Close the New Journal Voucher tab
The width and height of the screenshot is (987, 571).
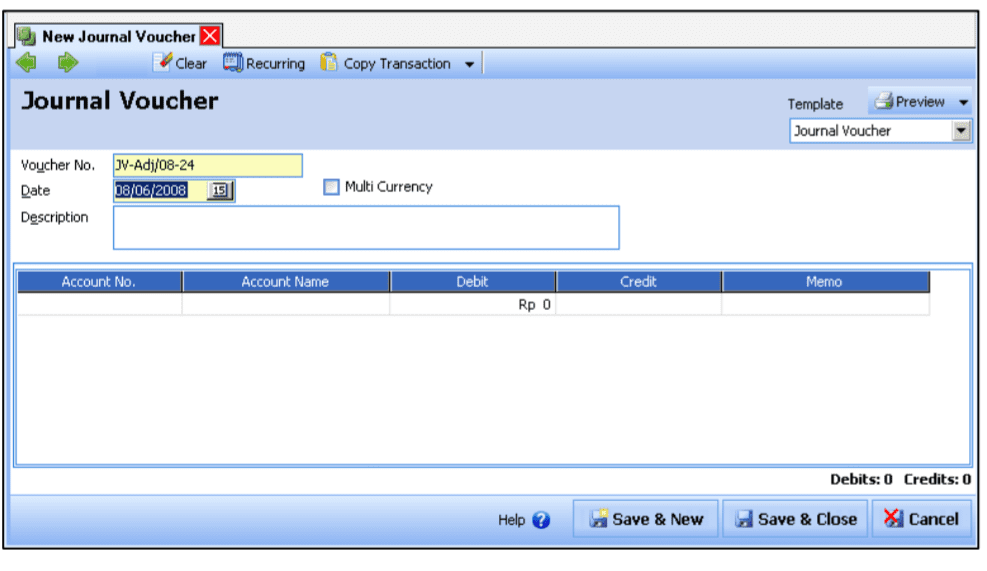pyautogui.click(x=210, y=37)
